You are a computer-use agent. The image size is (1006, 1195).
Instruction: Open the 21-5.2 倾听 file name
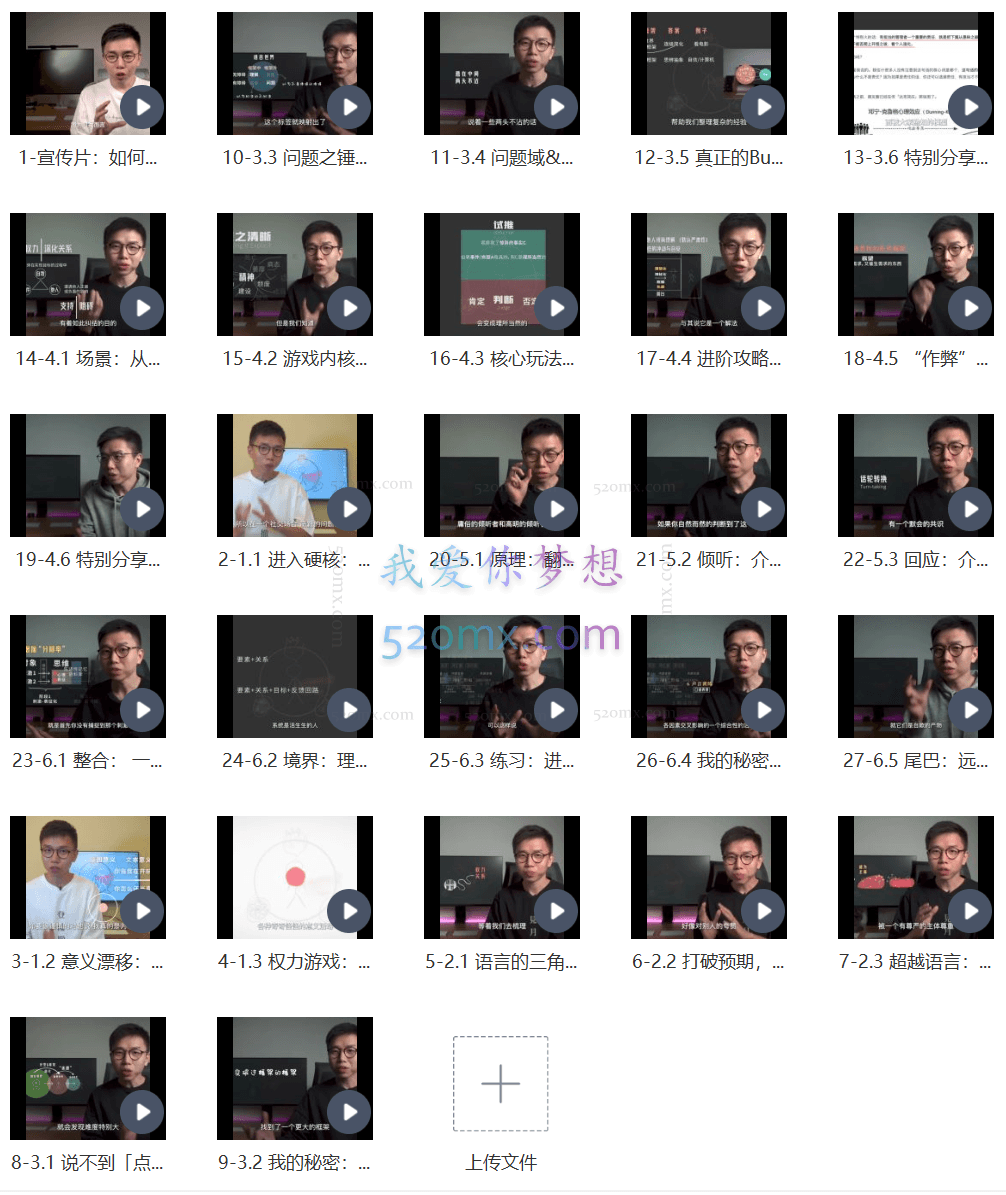[x=708, y=560]
